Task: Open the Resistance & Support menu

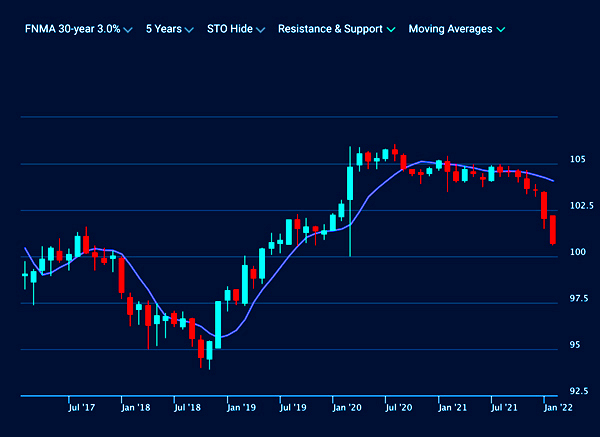Action: [330, 29]
